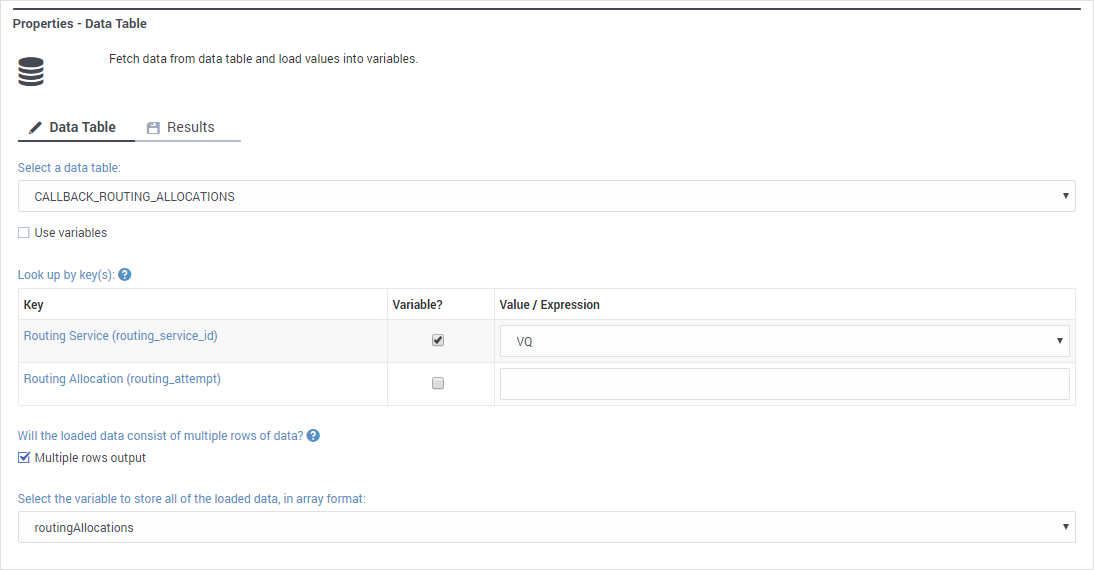Check Variable? box for Routing Allocation

click(438, 383)
